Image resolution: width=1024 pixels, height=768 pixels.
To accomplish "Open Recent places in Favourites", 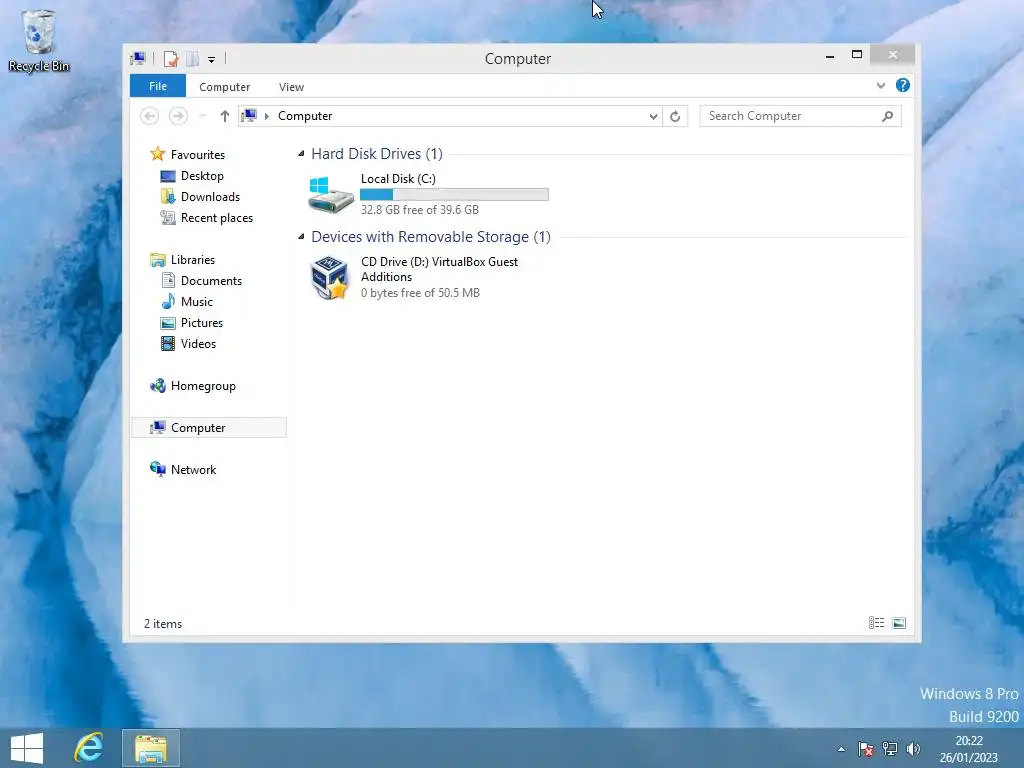I will pos(217,217).
